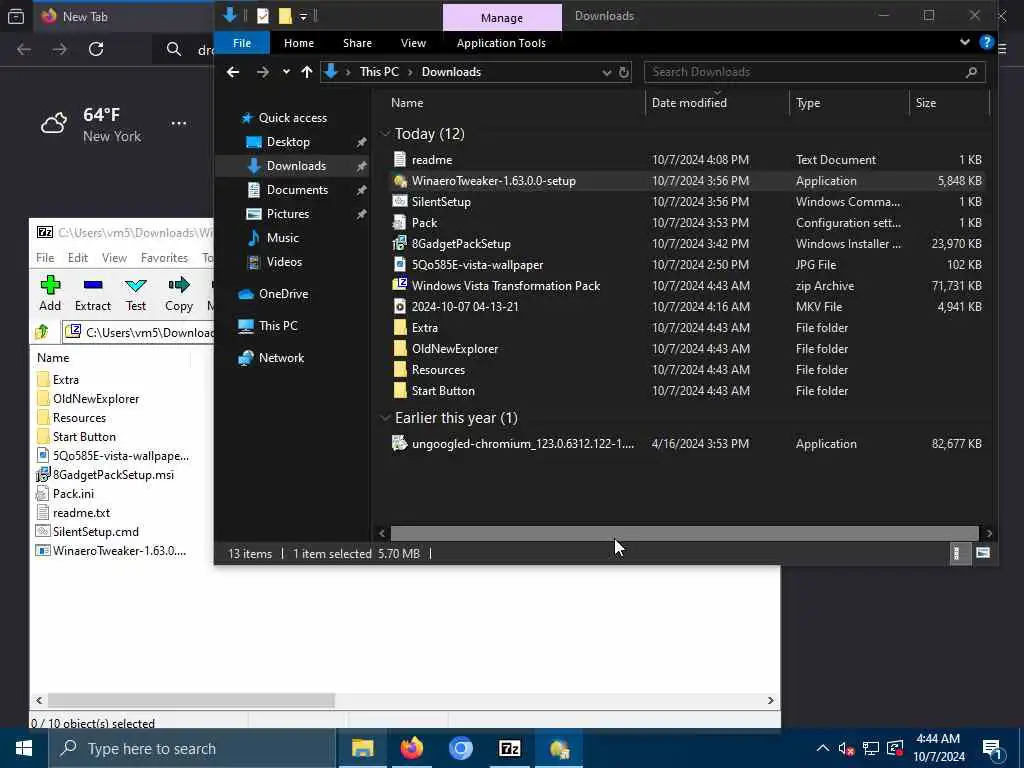Screen dimensions: 1024x768
Task: Collapse the Today (12) group
Action: pos(385,134)
